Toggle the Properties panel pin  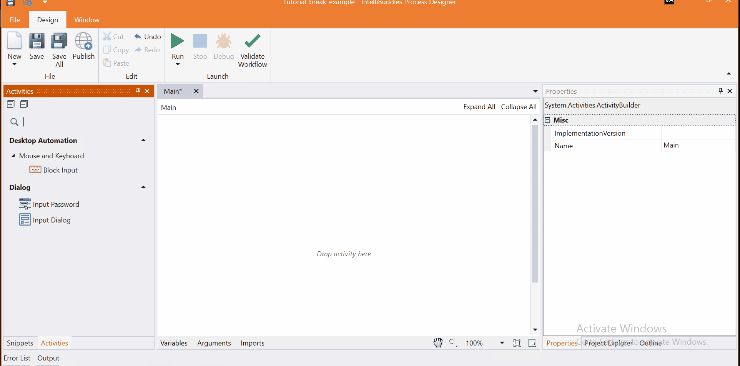tap(721, 91)
